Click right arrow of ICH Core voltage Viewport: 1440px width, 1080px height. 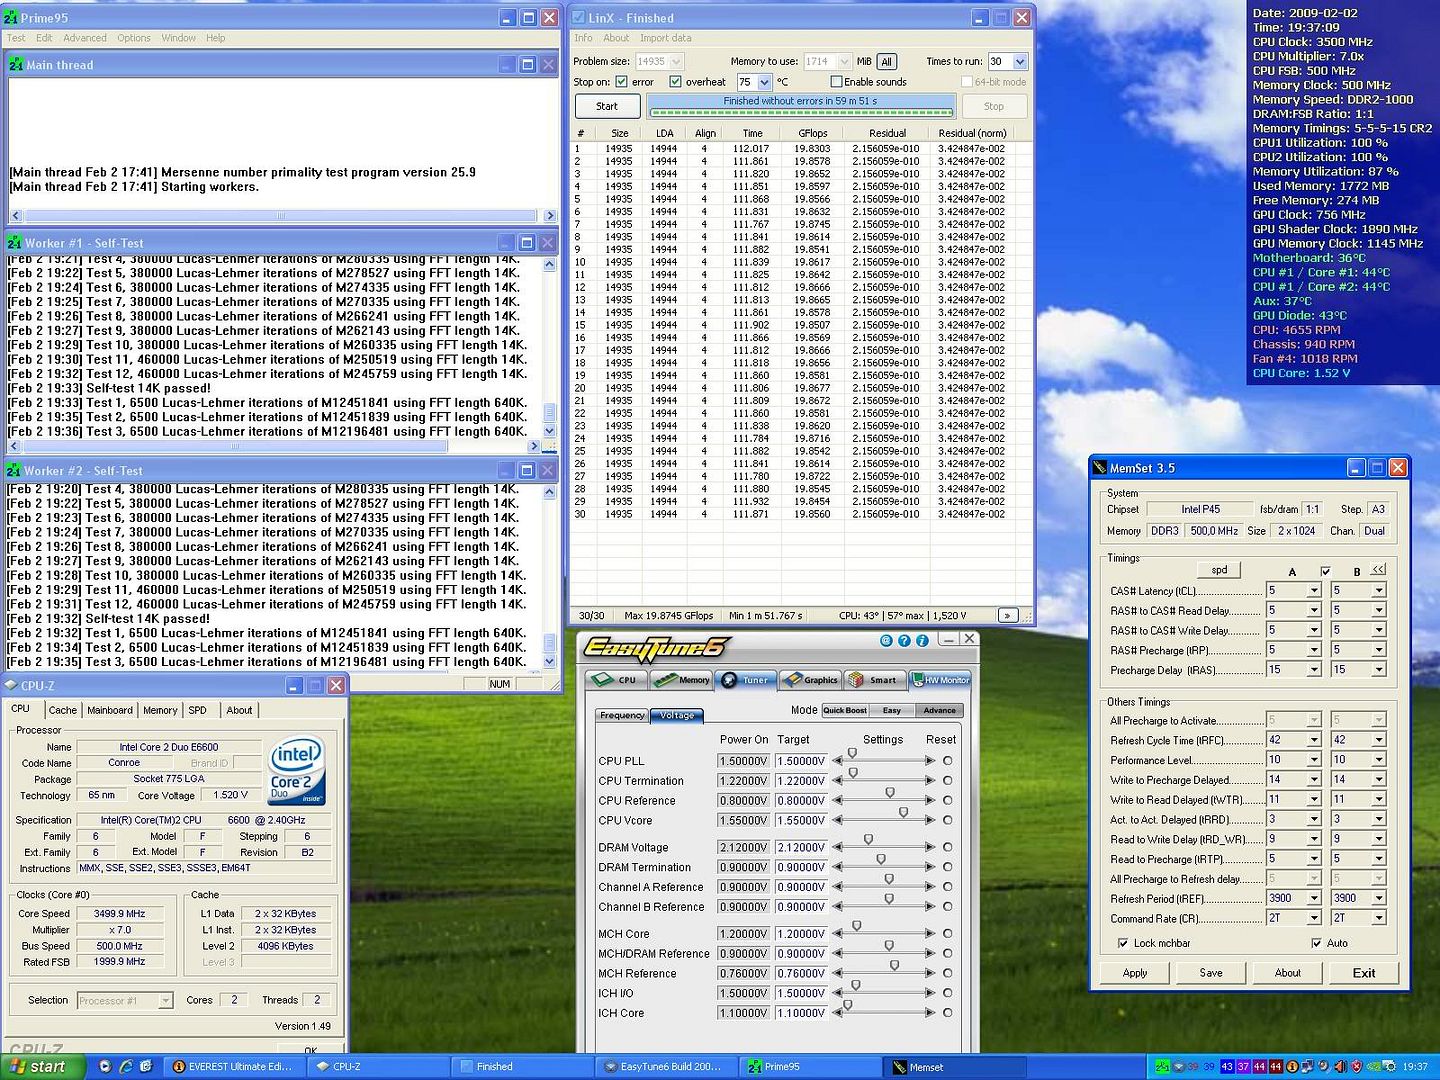(x=930, y=1013)
